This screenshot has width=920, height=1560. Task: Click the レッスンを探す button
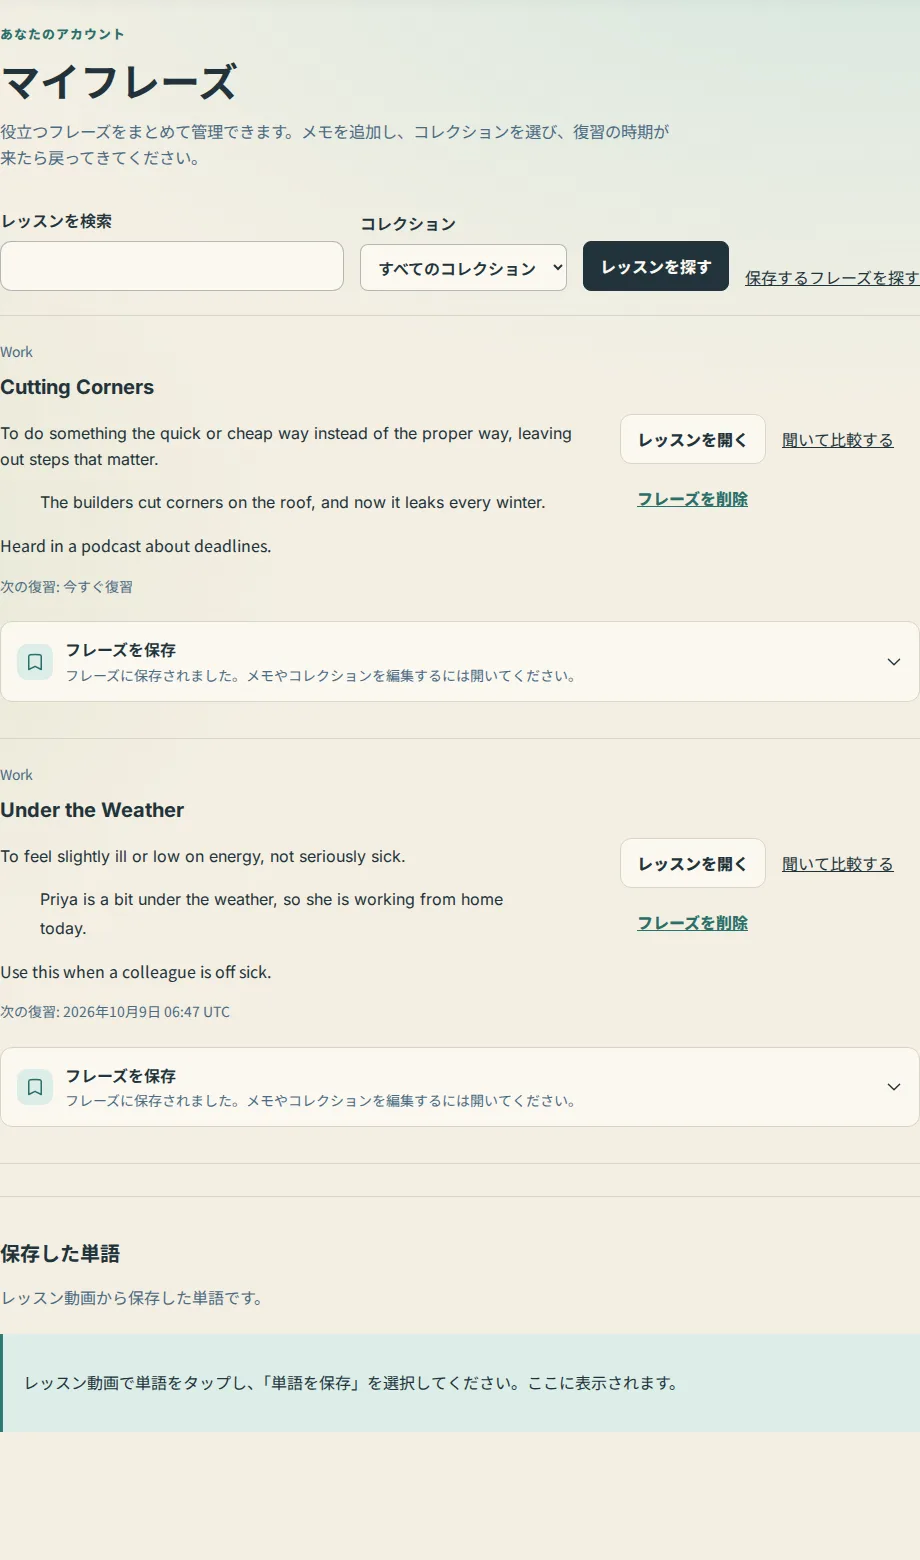(656, 266)
